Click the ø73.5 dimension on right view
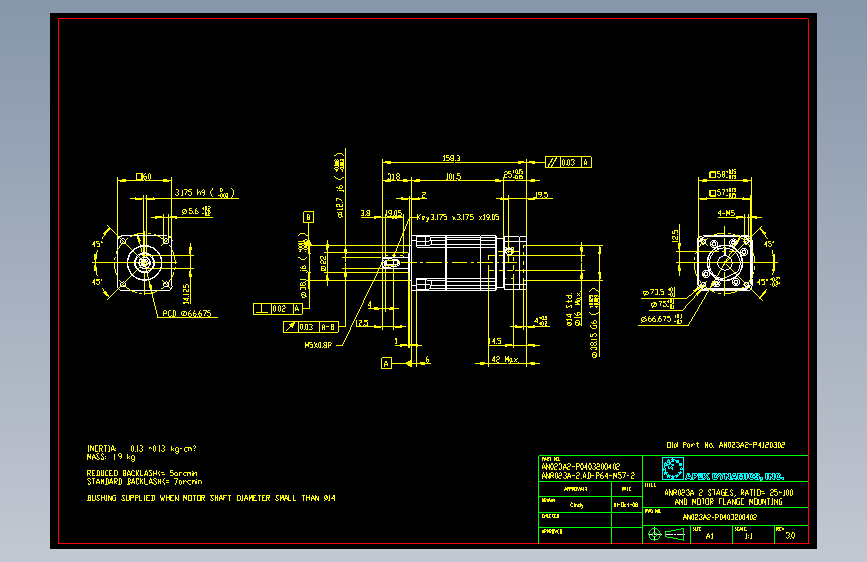 [659, 292]
